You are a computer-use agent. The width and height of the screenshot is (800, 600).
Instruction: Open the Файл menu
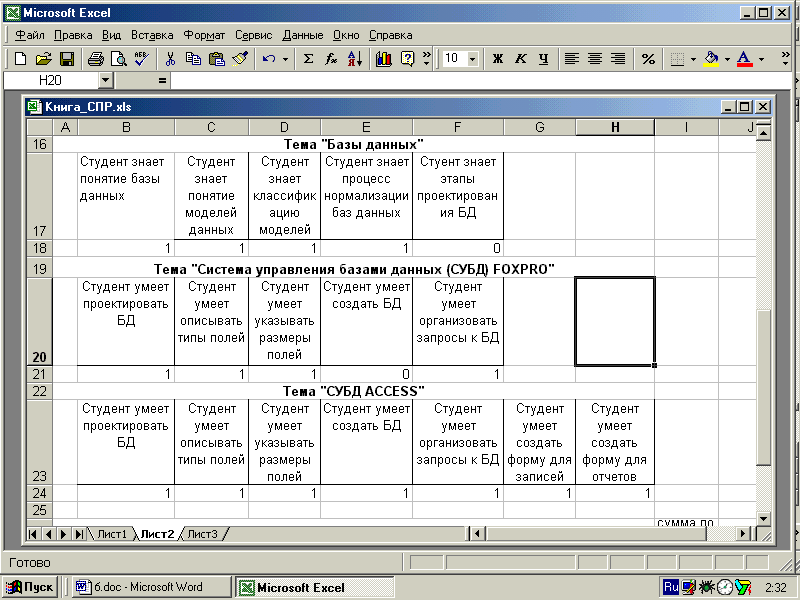30,35
